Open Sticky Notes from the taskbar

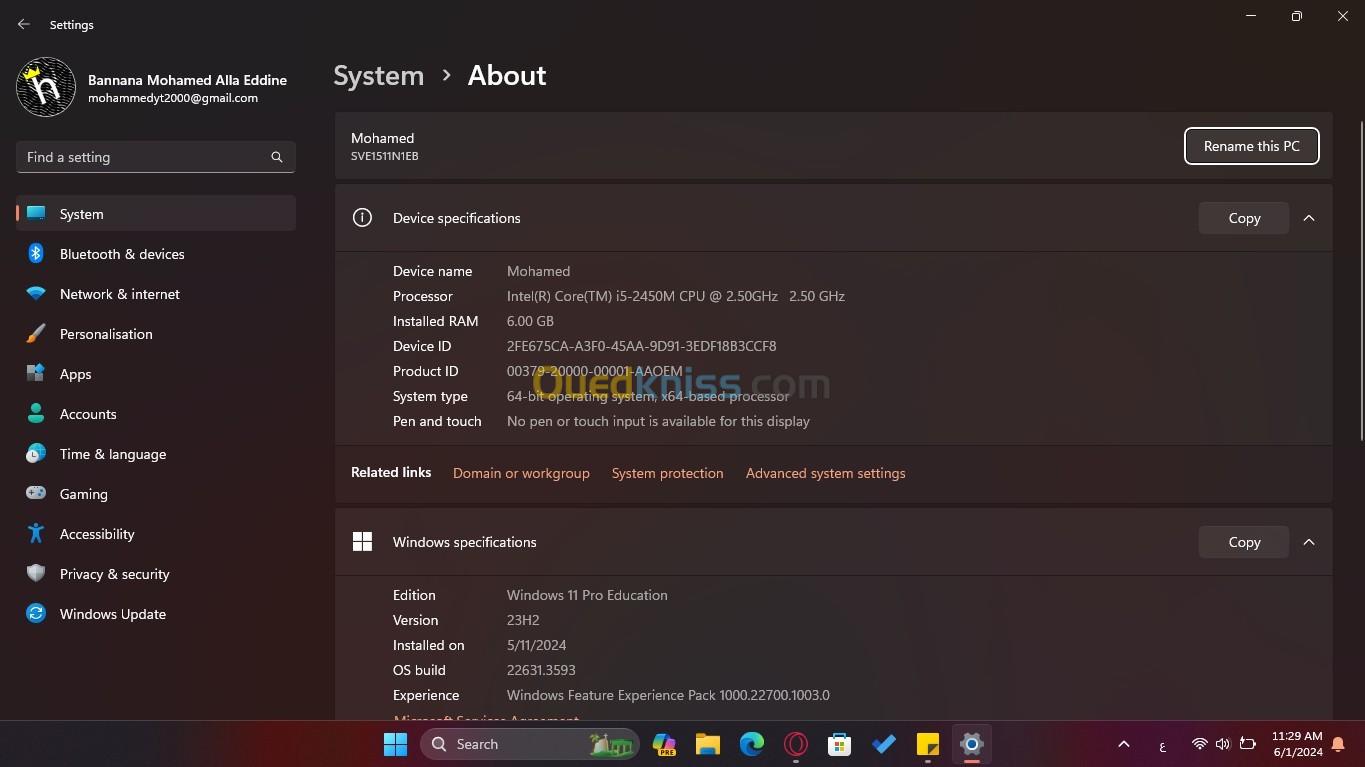tap(928, 744)
